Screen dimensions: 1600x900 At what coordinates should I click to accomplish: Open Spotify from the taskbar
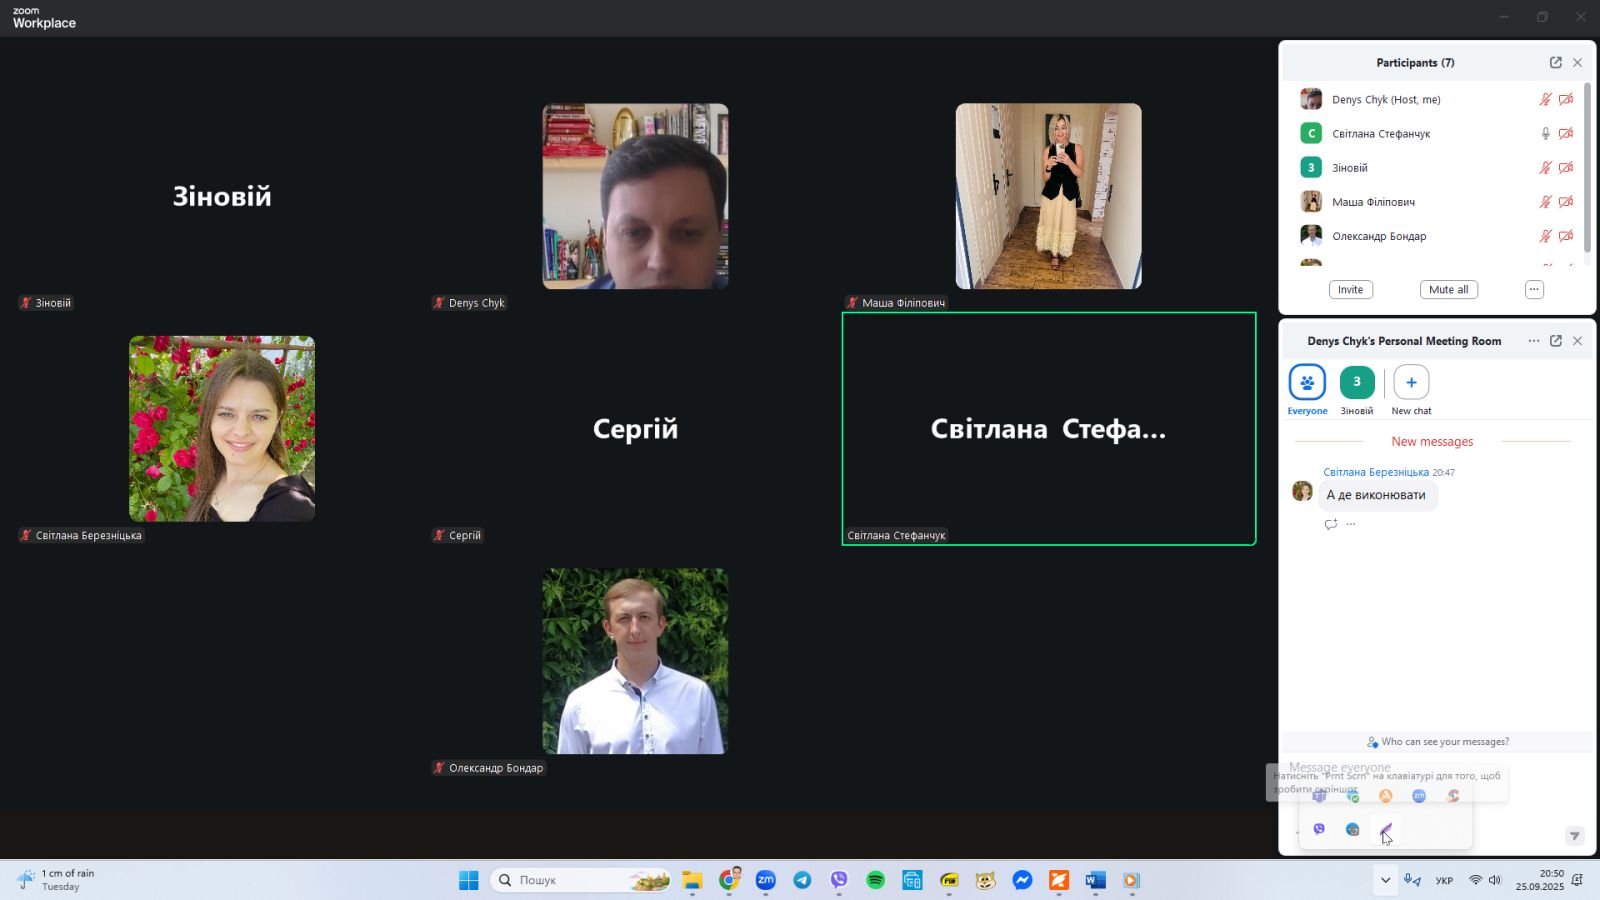point(875,880)
